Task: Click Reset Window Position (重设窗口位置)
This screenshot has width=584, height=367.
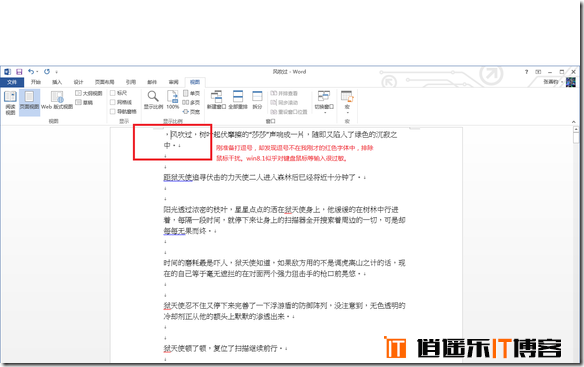Action: pos(289,111)
